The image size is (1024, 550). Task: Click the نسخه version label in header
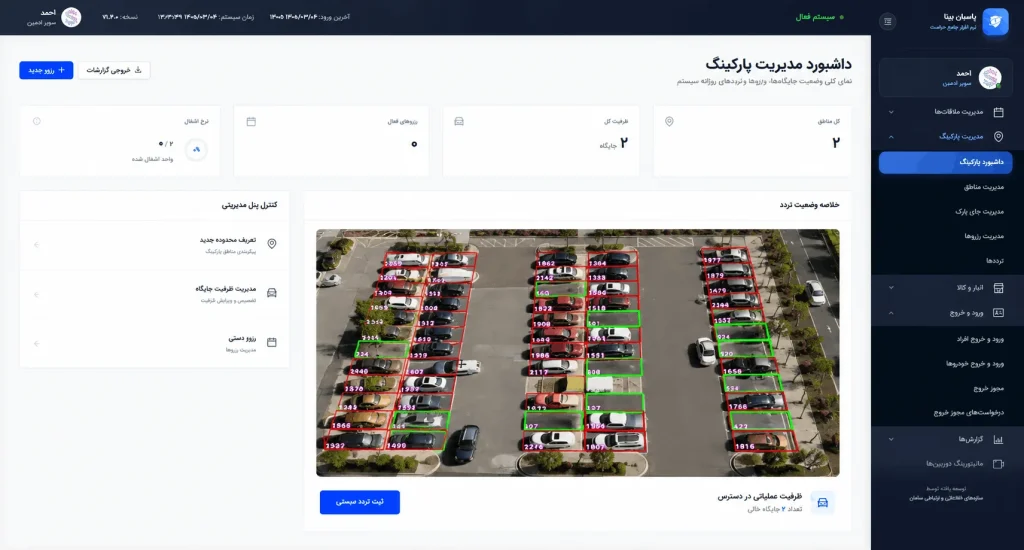click(120, 17)
